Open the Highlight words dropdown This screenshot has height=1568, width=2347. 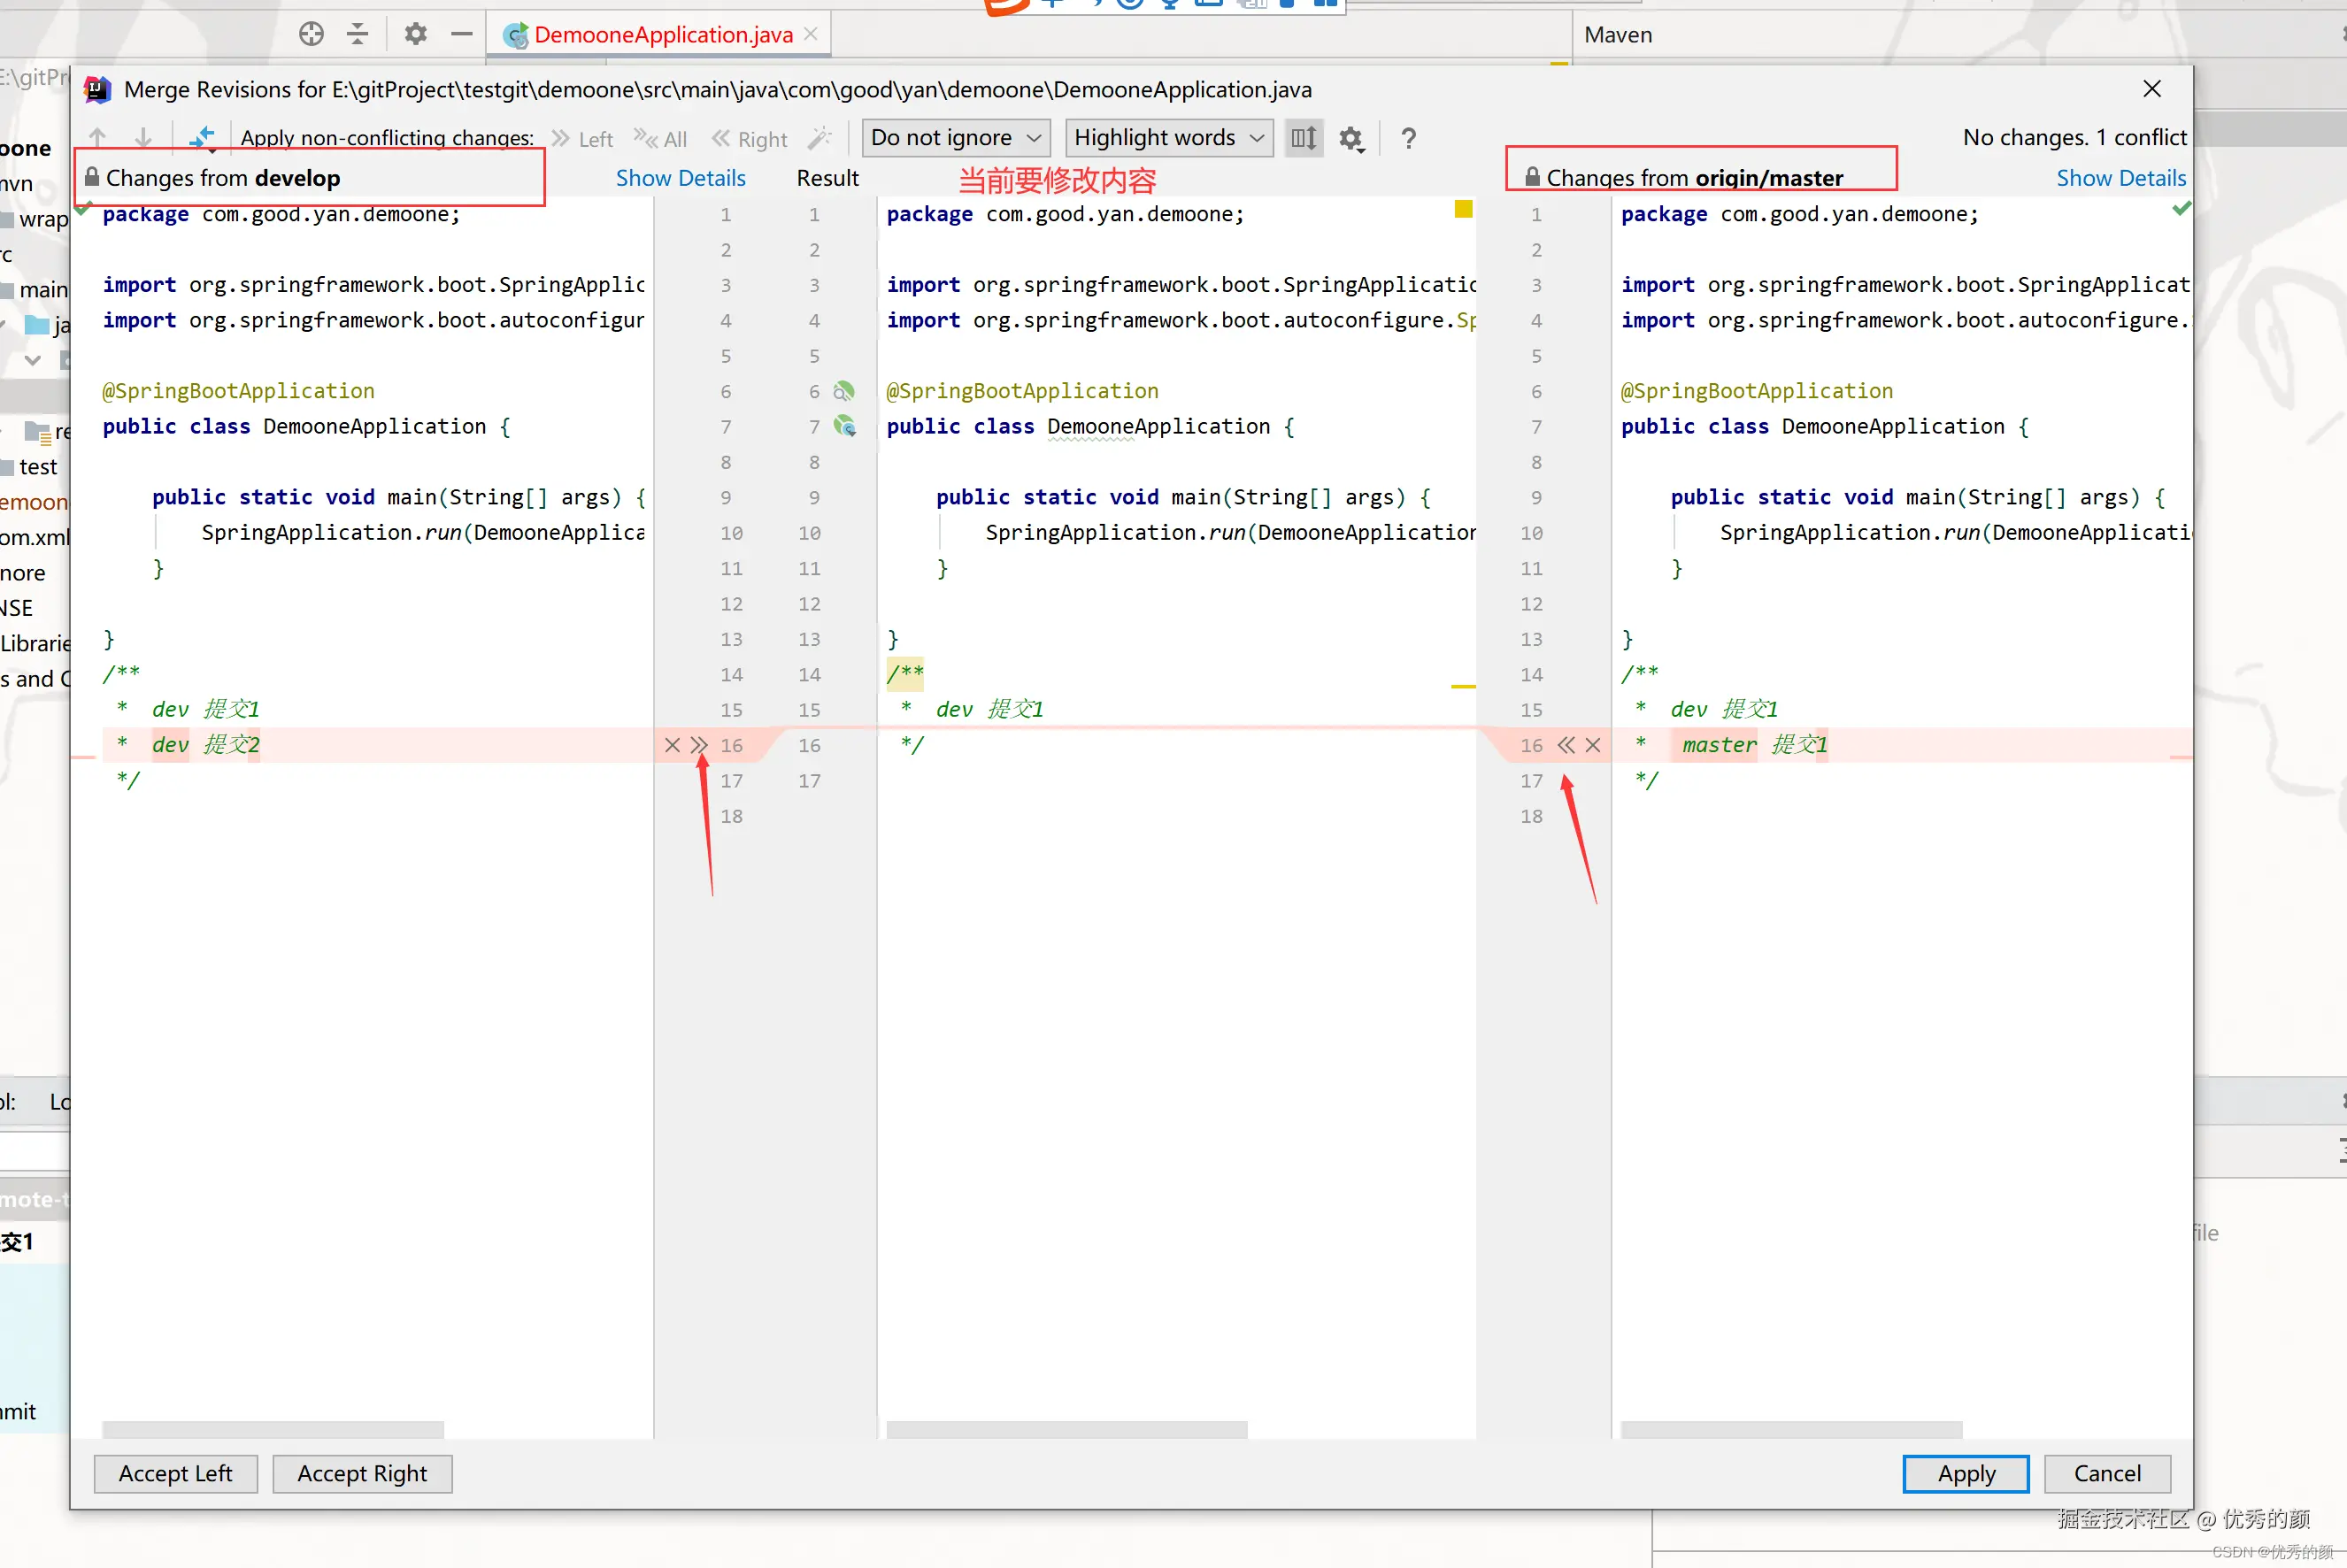(x=1168, y=138)
